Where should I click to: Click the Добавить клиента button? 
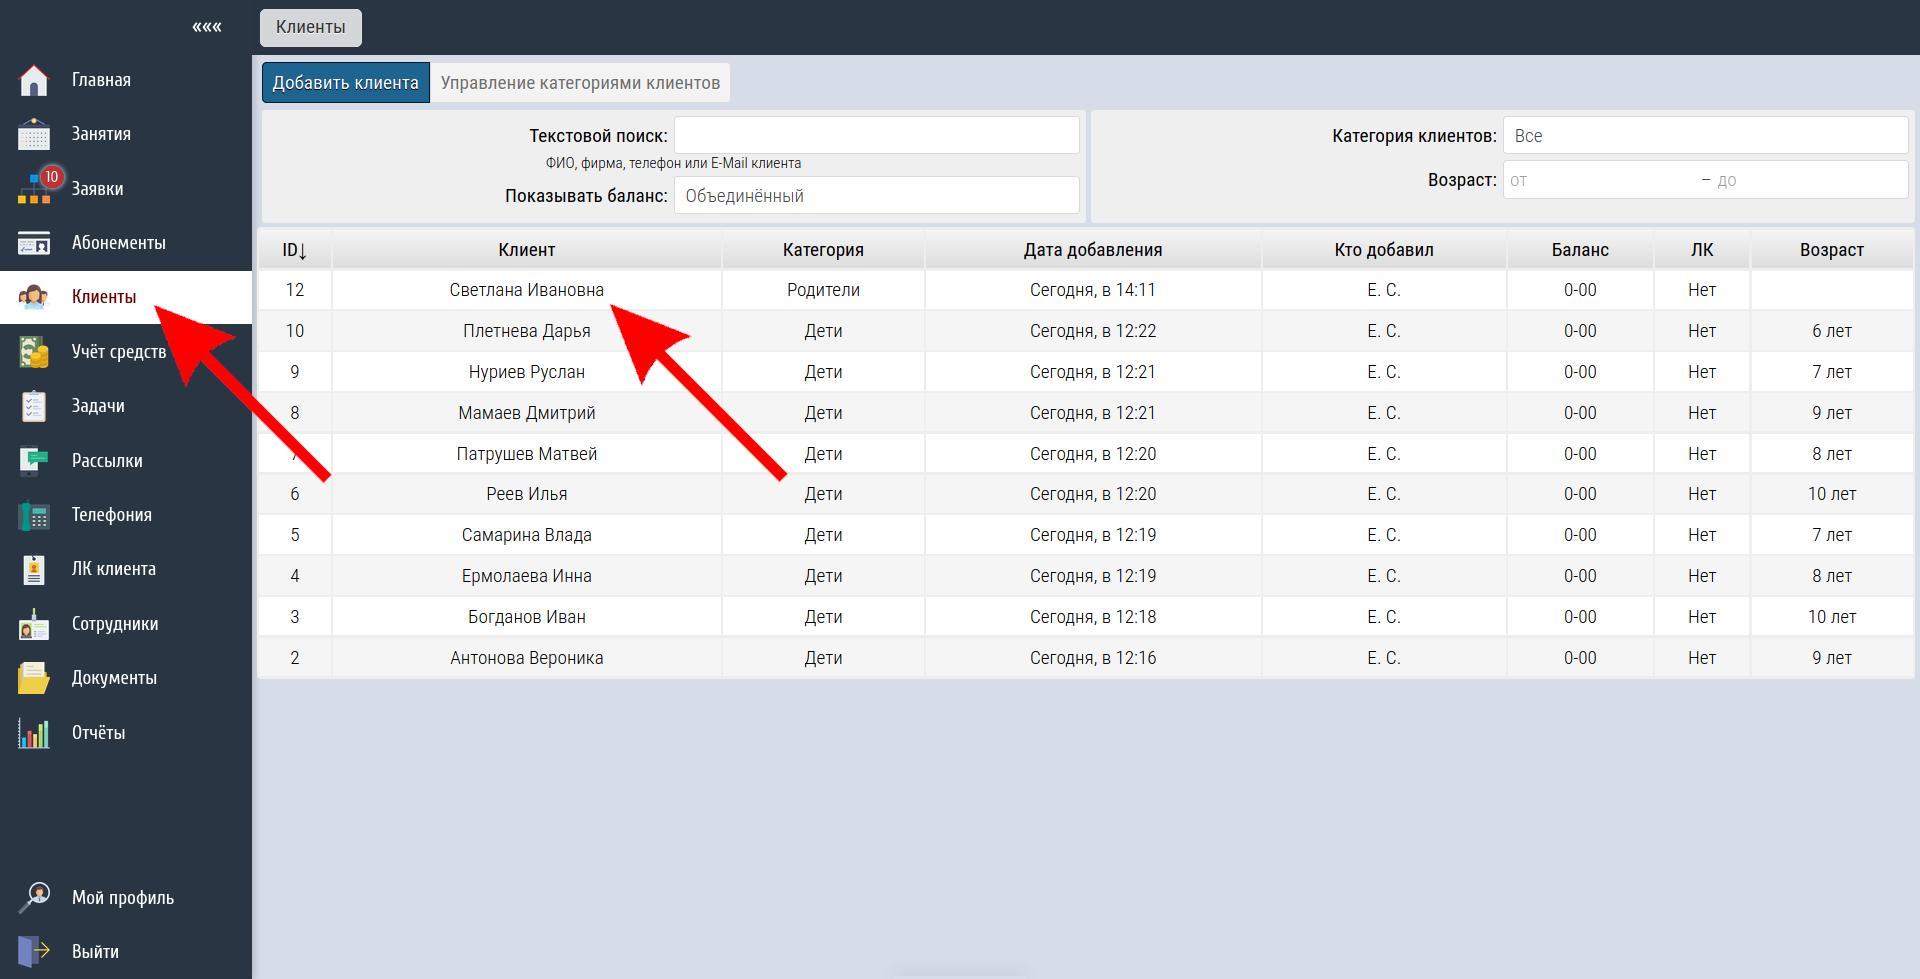346,83
